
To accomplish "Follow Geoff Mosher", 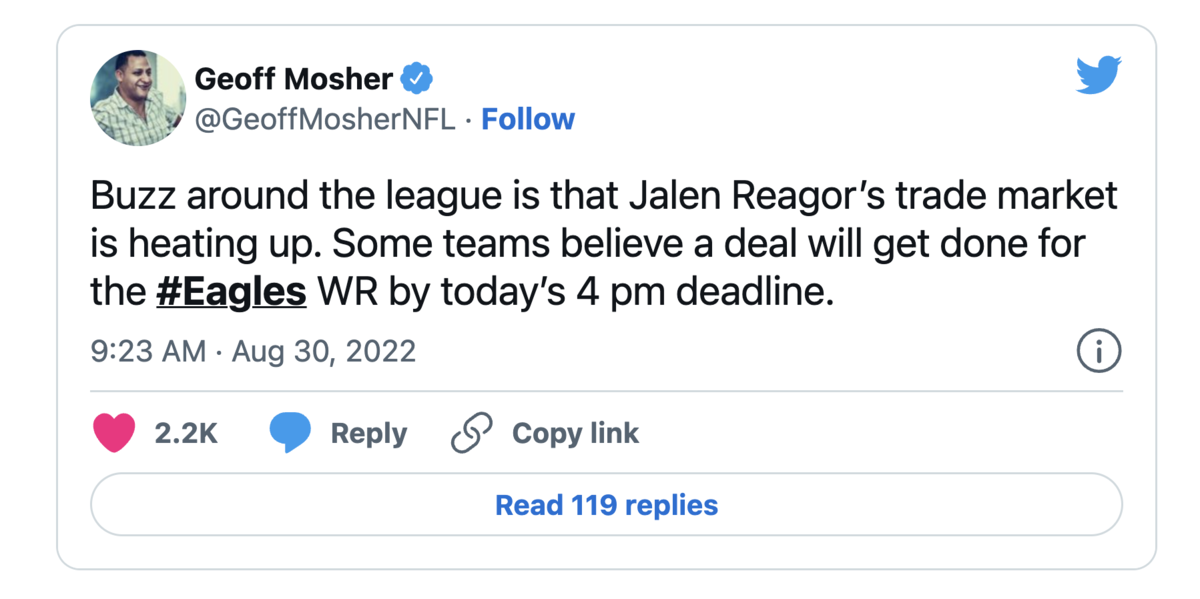I will point(528,120).
